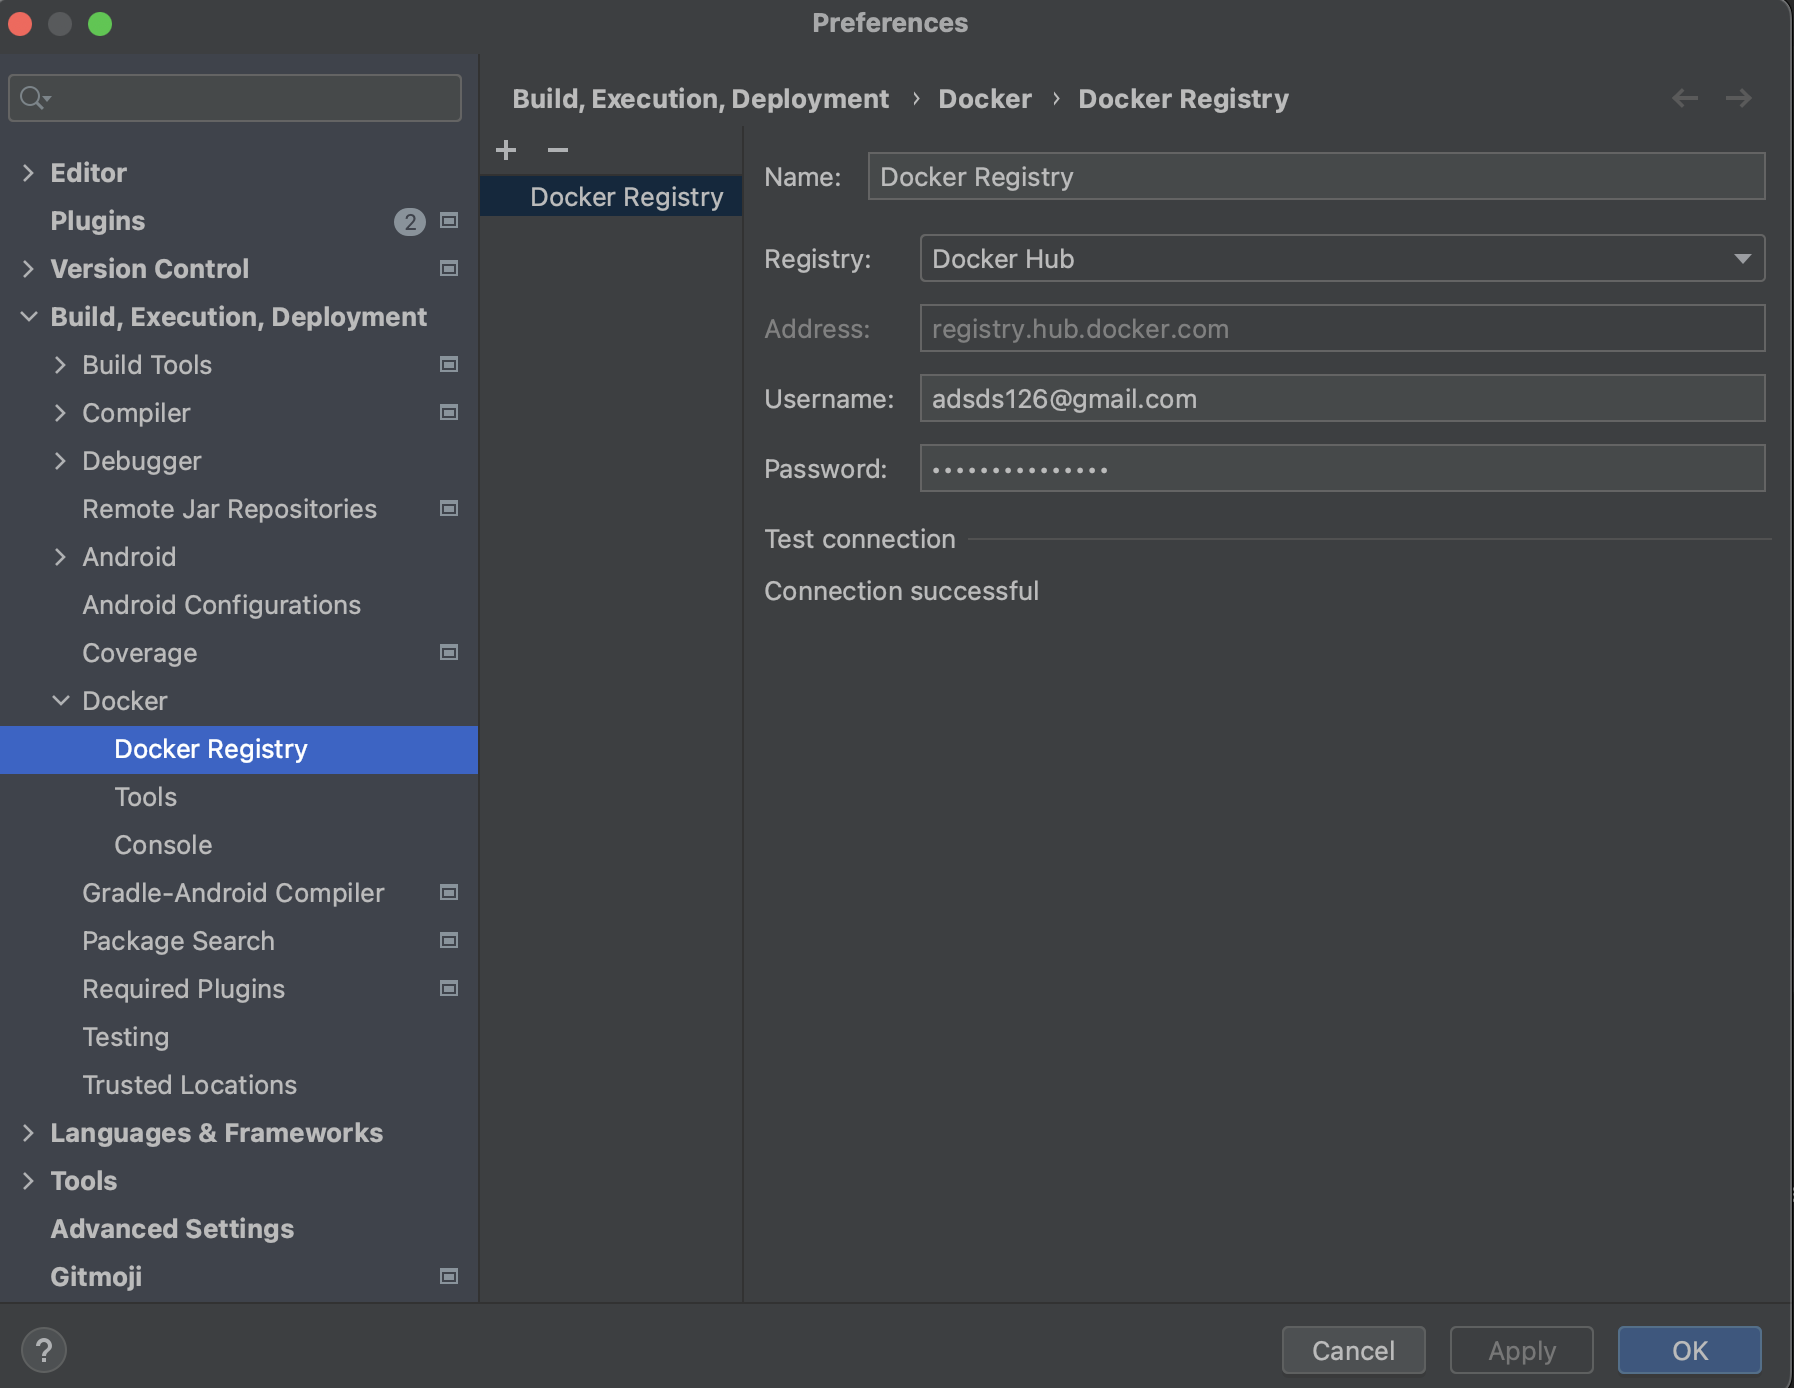1794x1388 pixels.
Task: Focus the settings search field
Action: click(x=235, y=98)
